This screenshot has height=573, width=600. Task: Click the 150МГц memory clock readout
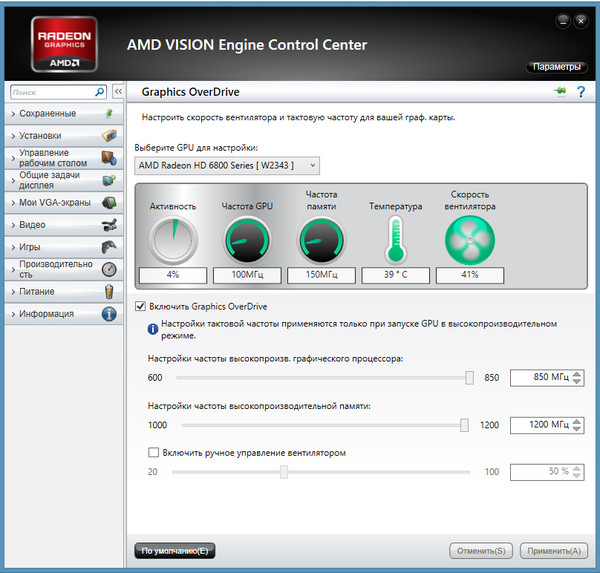coord(321,275)
